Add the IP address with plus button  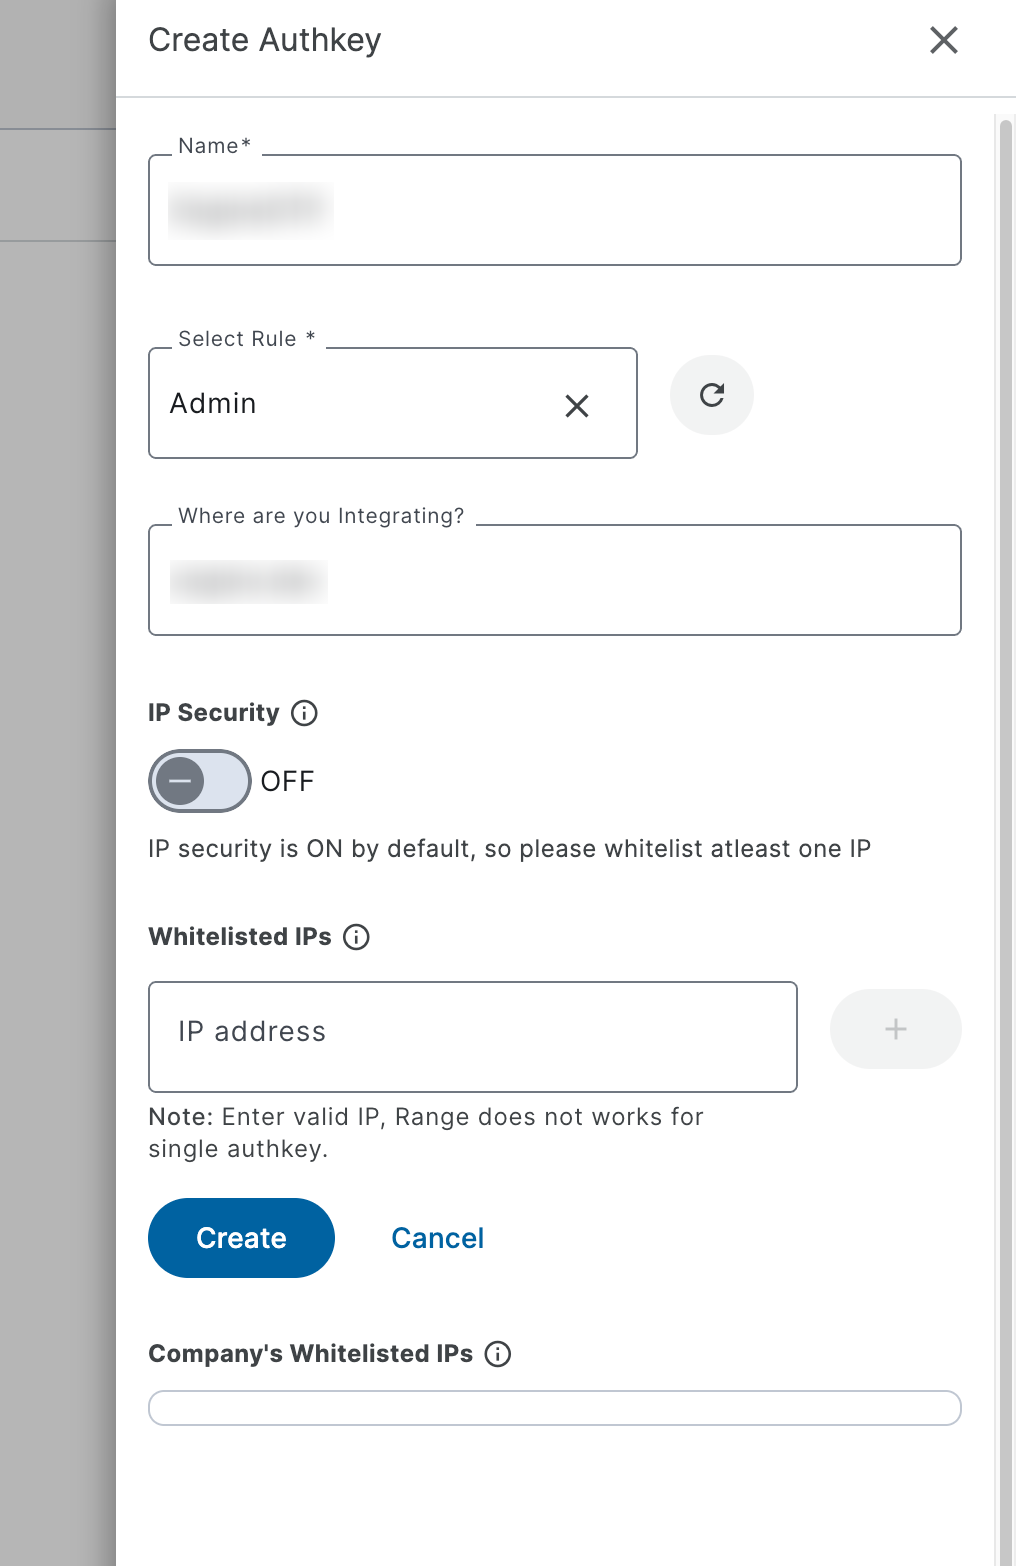(895, 1029)
